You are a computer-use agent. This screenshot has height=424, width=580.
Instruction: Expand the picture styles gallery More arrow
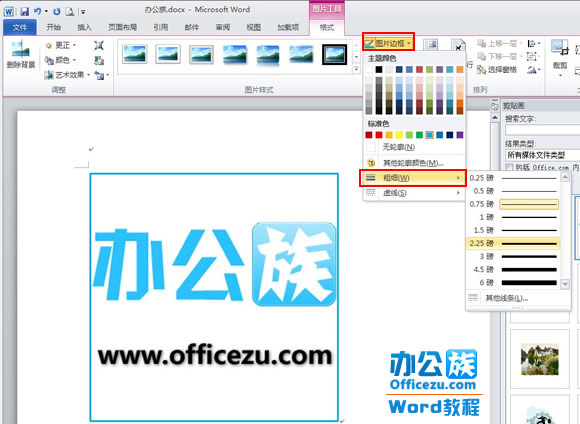click(x=356, y=69)
